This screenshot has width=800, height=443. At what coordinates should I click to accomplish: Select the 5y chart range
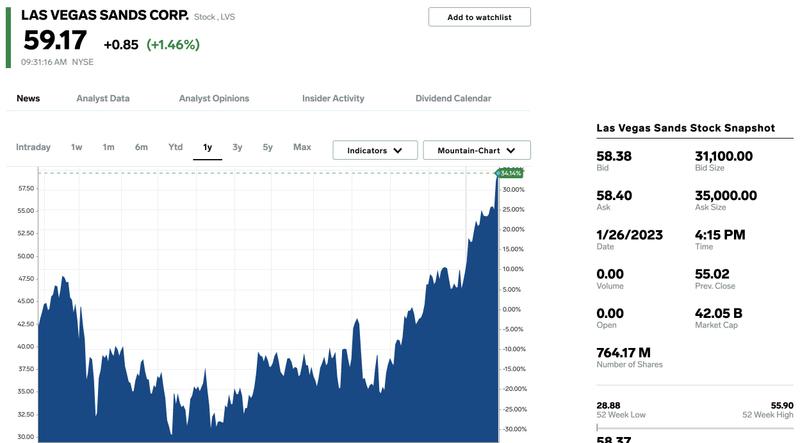pyautogui.click(x=268, y=147)
